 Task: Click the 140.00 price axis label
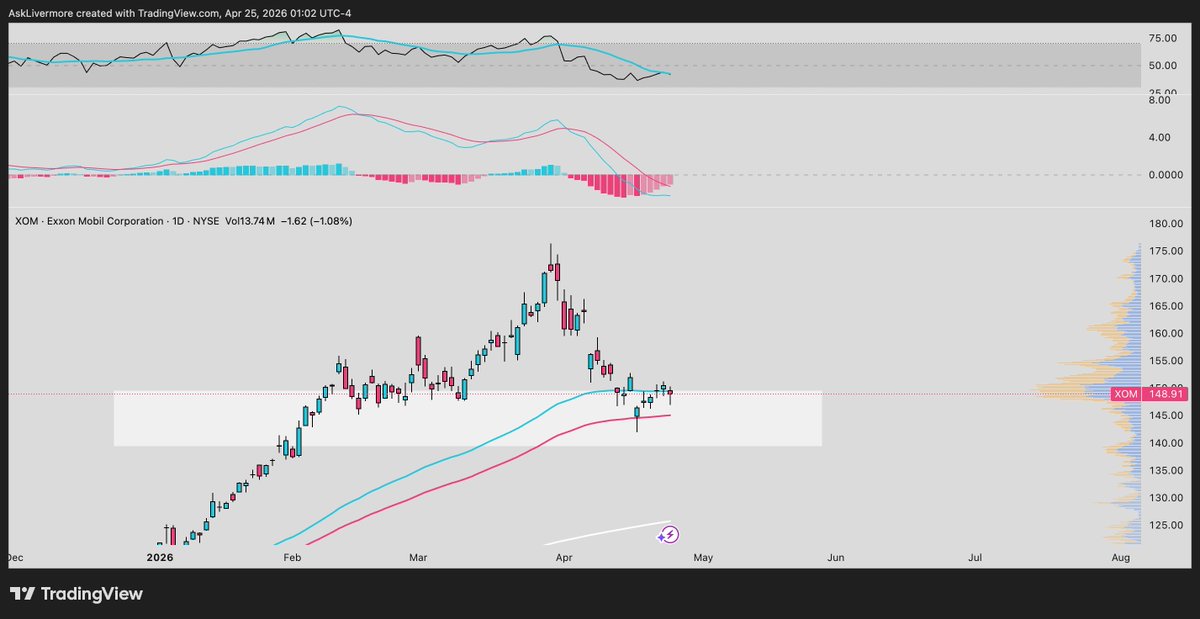pyautogui.click(x=1166, y=443)
